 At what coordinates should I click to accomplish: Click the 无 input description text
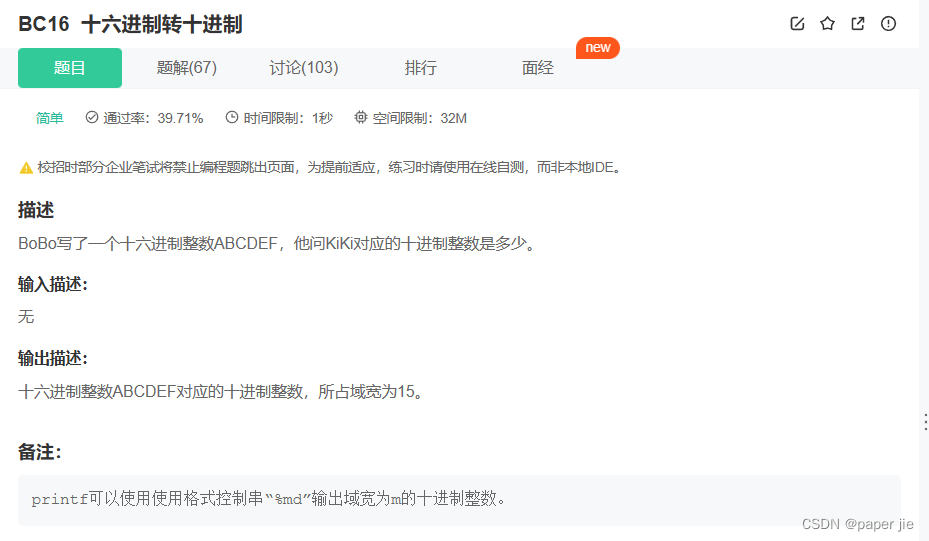point(26,317)
